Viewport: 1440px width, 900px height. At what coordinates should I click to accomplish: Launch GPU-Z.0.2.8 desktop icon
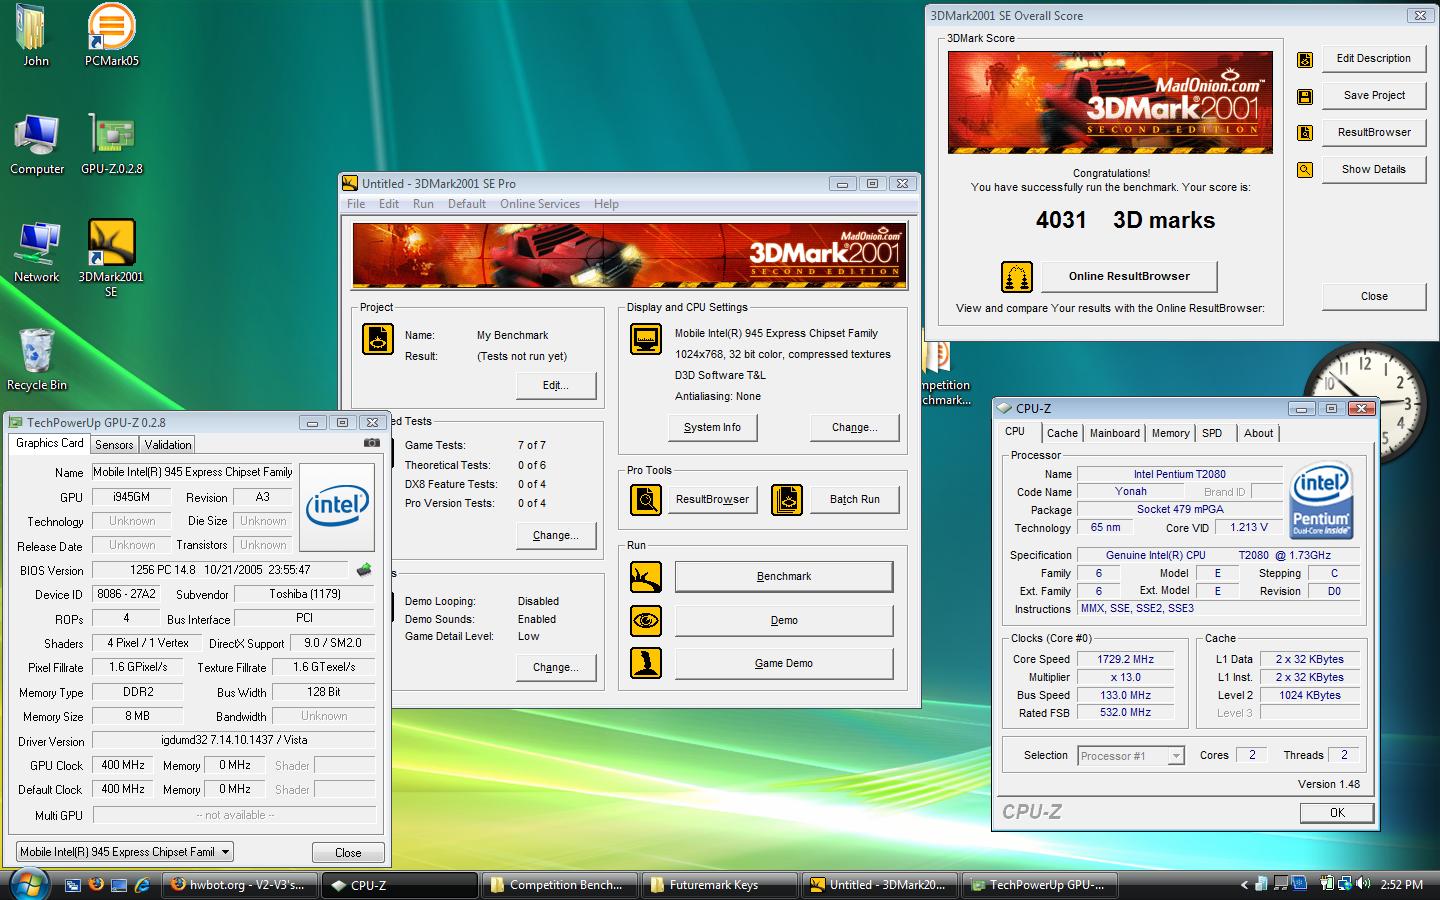[111, 144]
